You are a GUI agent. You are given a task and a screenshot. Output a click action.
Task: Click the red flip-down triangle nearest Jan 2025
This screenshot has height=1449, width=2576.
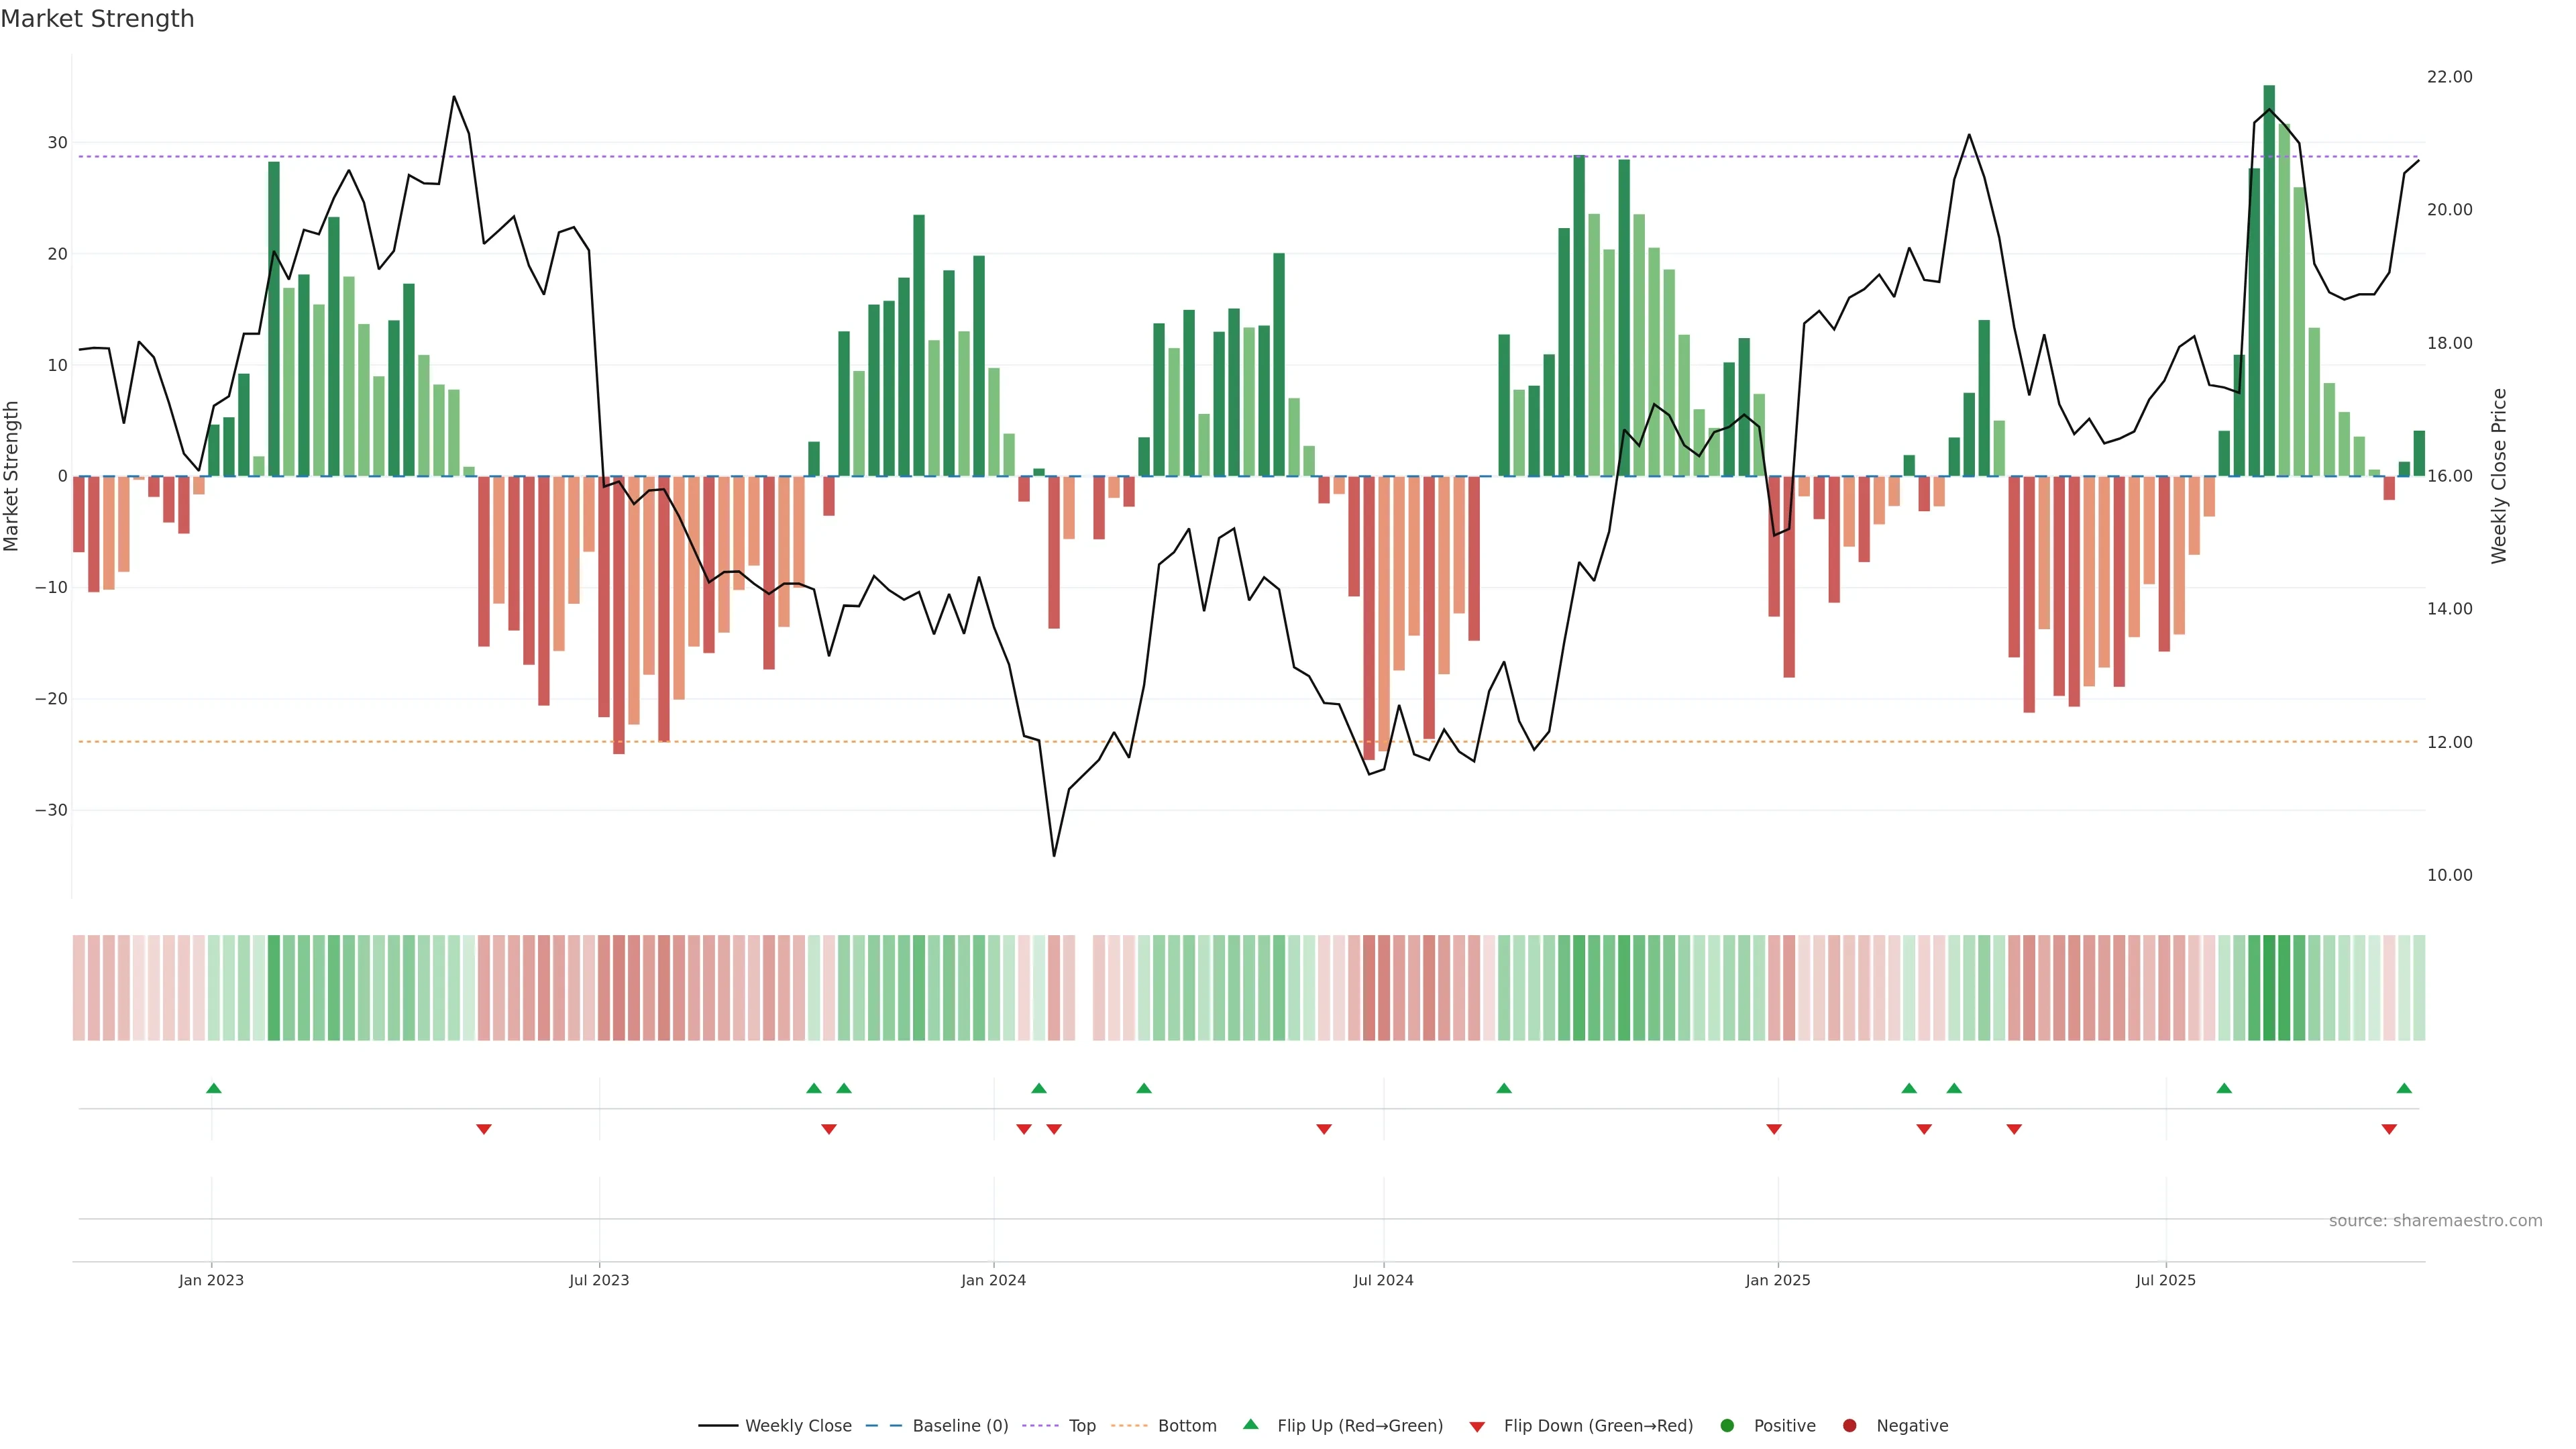coord(1774,1129)
